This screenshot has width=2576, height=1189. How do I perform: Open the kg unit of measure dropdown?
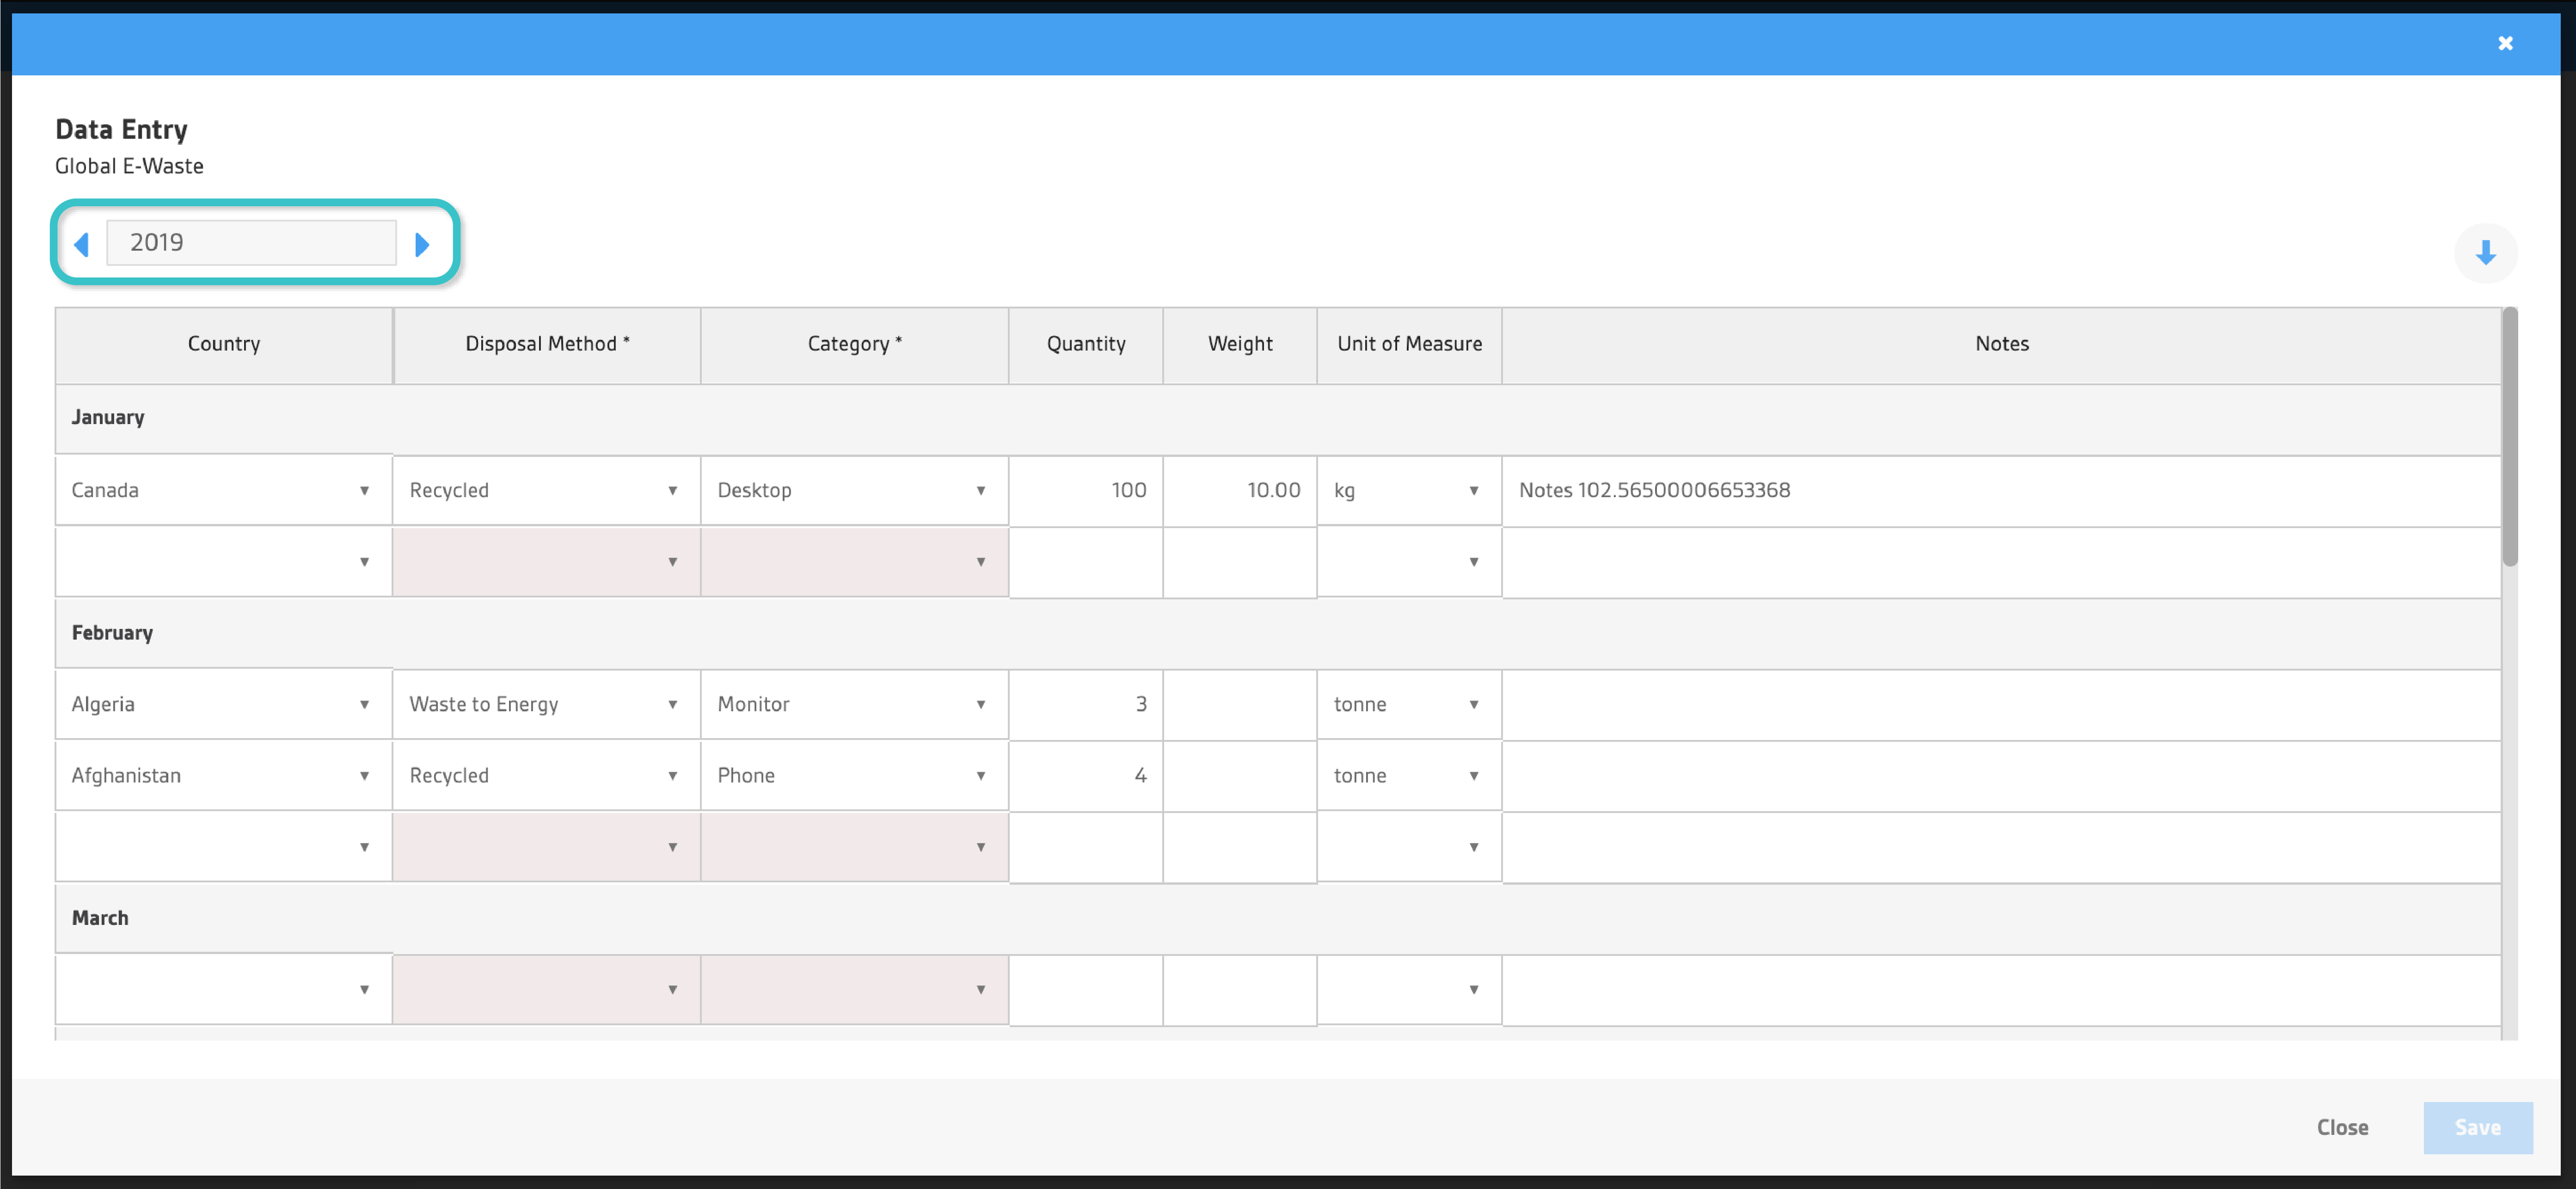pos(1409,490)
